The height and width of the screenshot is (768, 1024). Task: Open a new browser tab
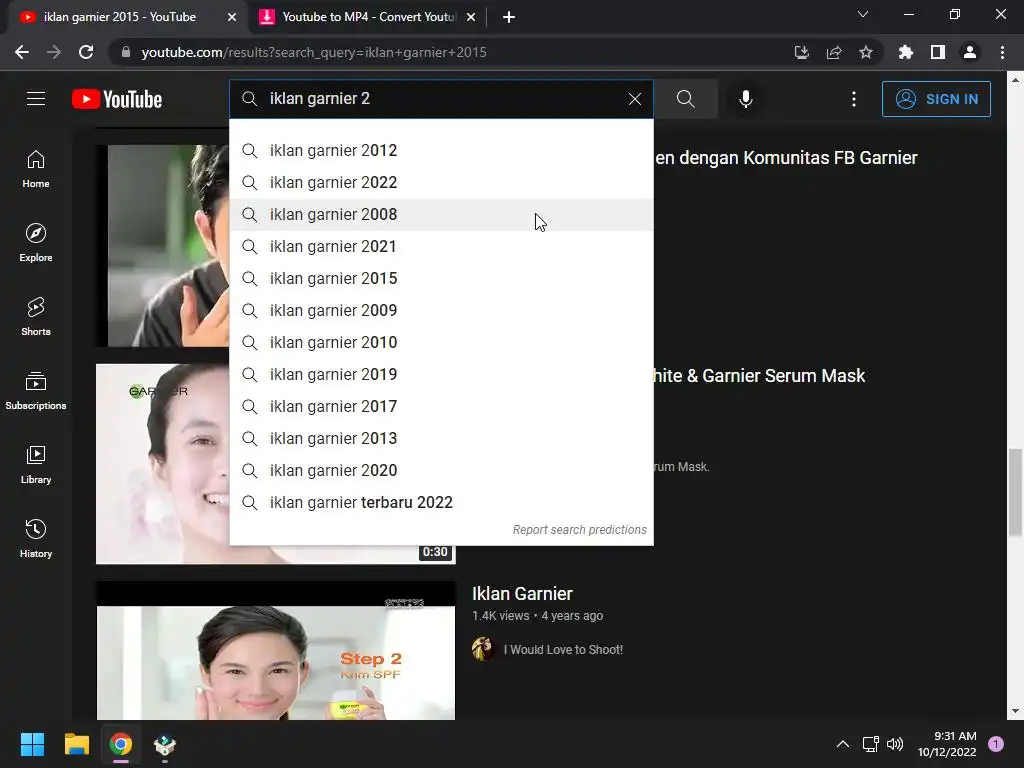coord(509,17)
